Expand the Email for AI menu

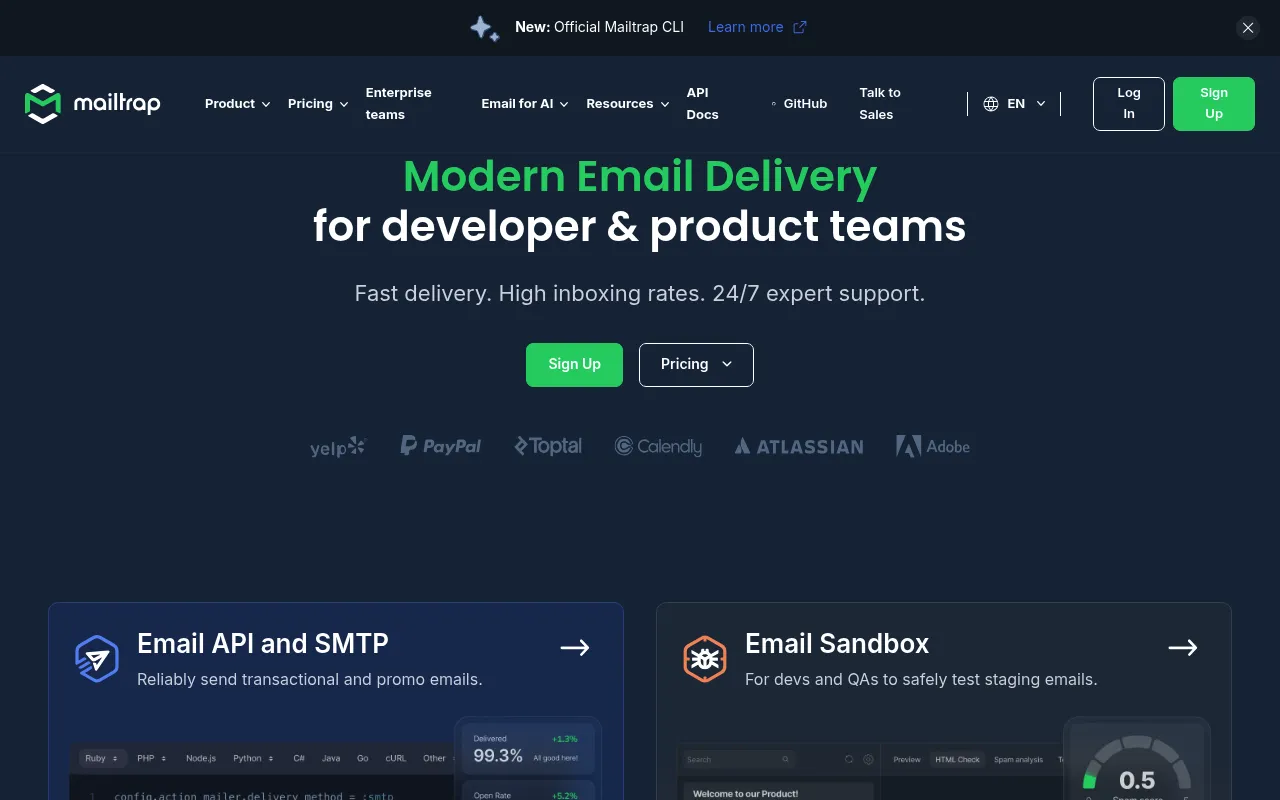click(x=525, y=104)
